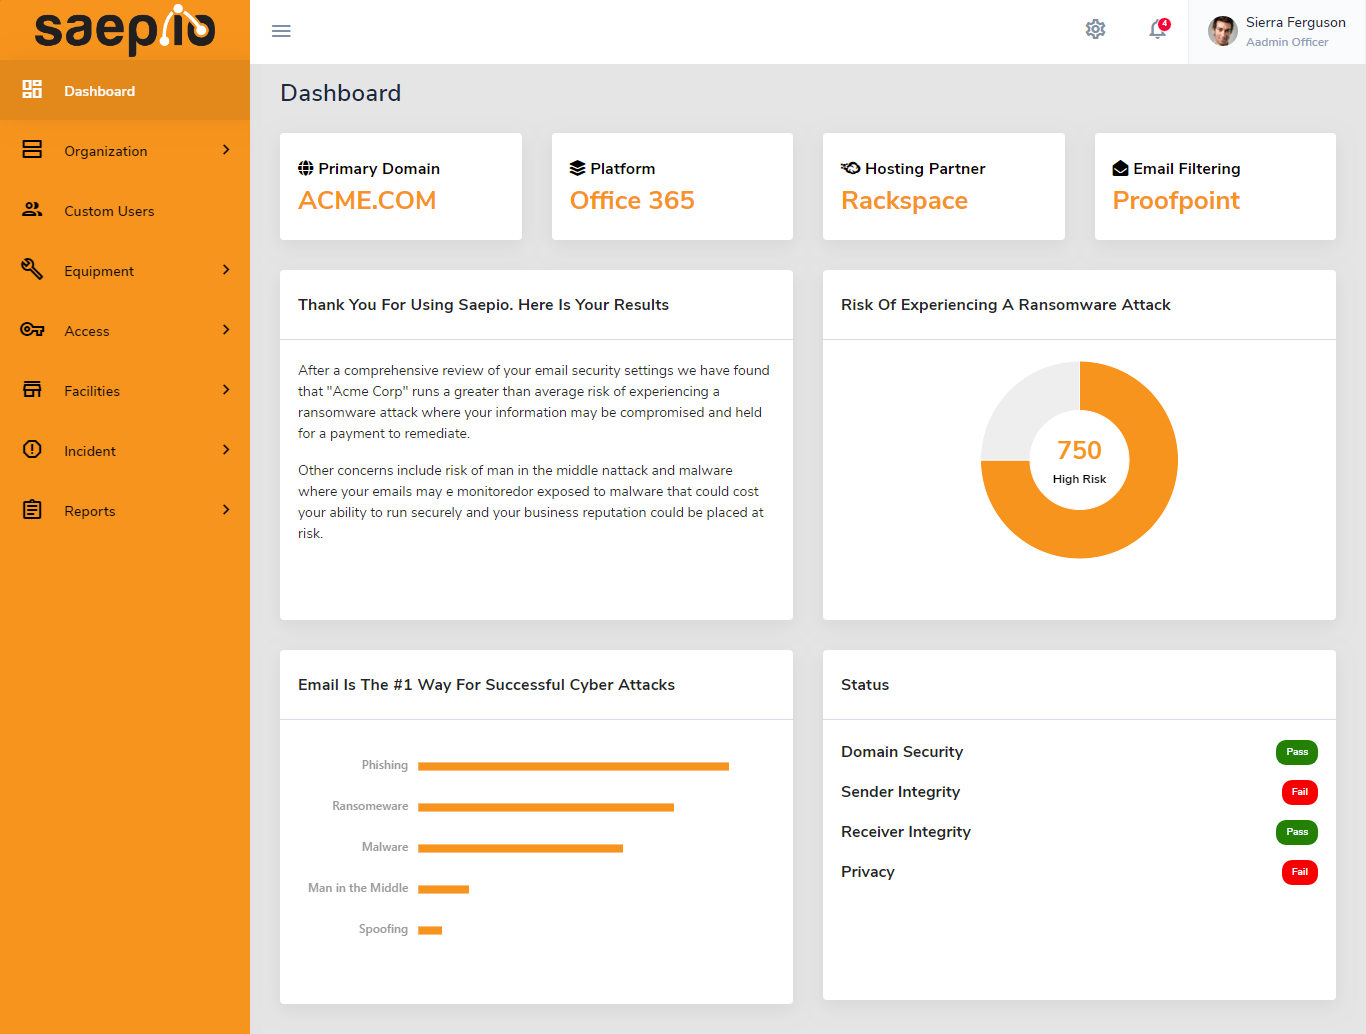
Task: Click the Reports clipboard icon
Action: pyautogui.click(x=32, y=510)
